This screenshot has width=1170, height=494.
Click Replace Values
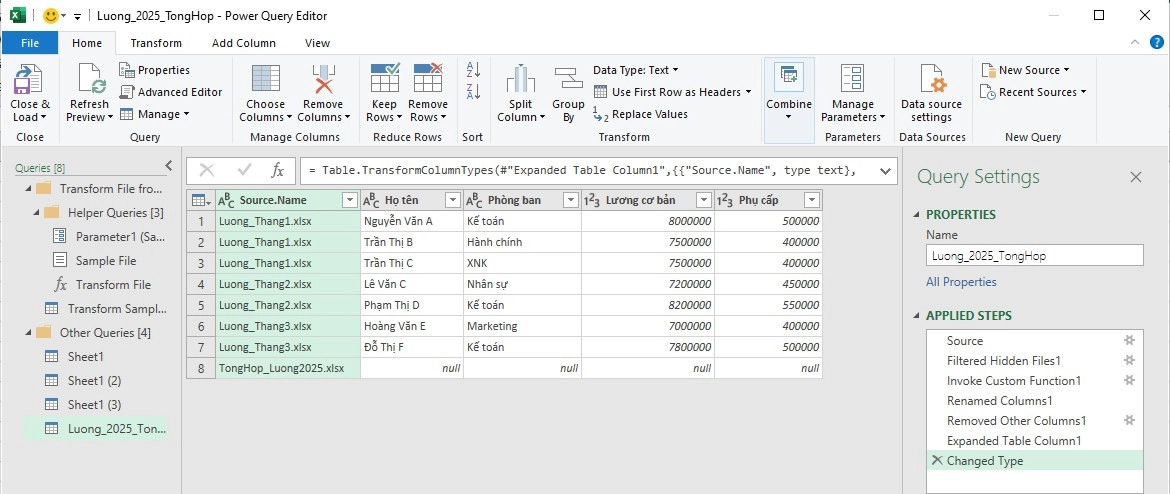coord(640,114)
